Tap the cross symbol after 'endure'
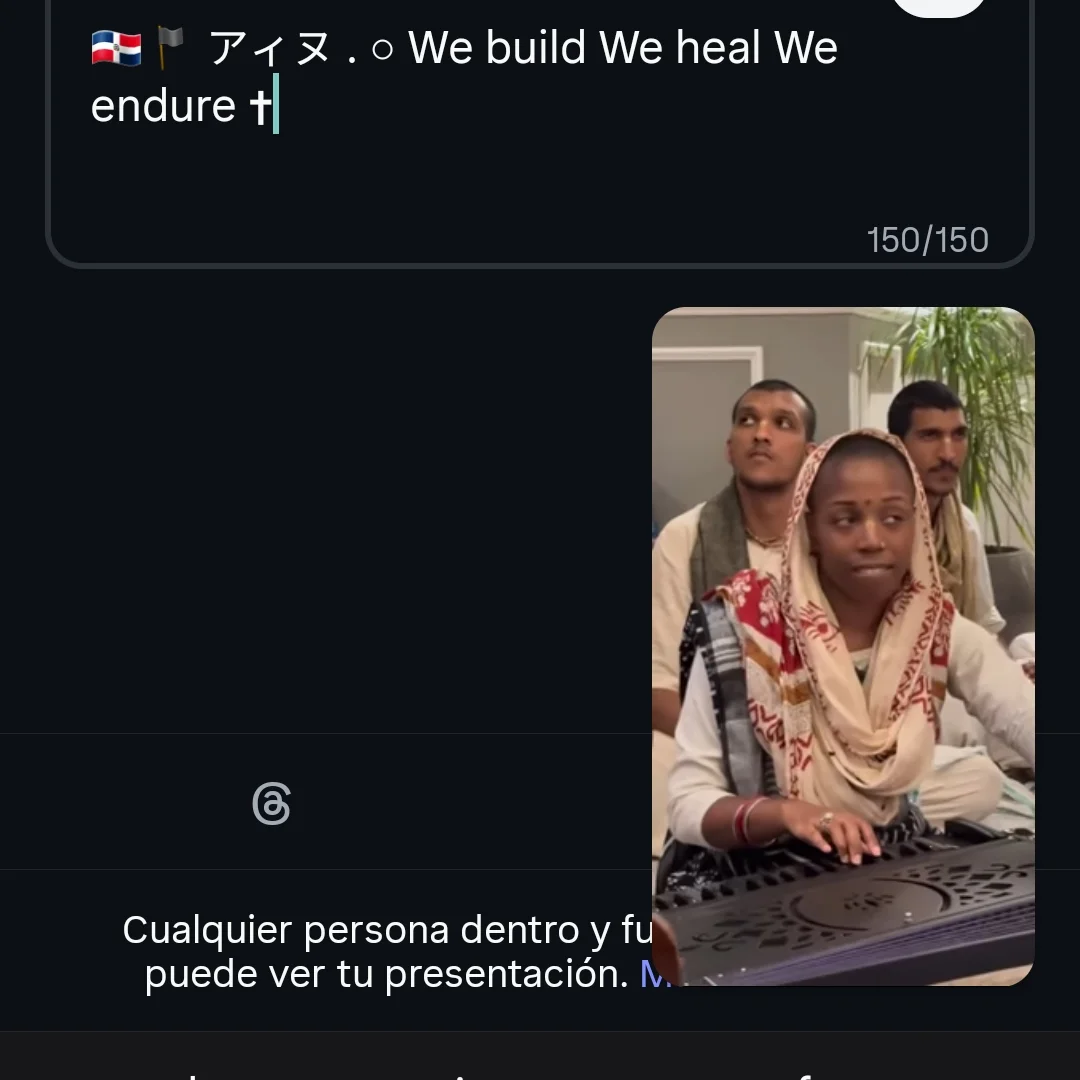Viewport: 1080px width, 1080px height. [x=260, y=106]
